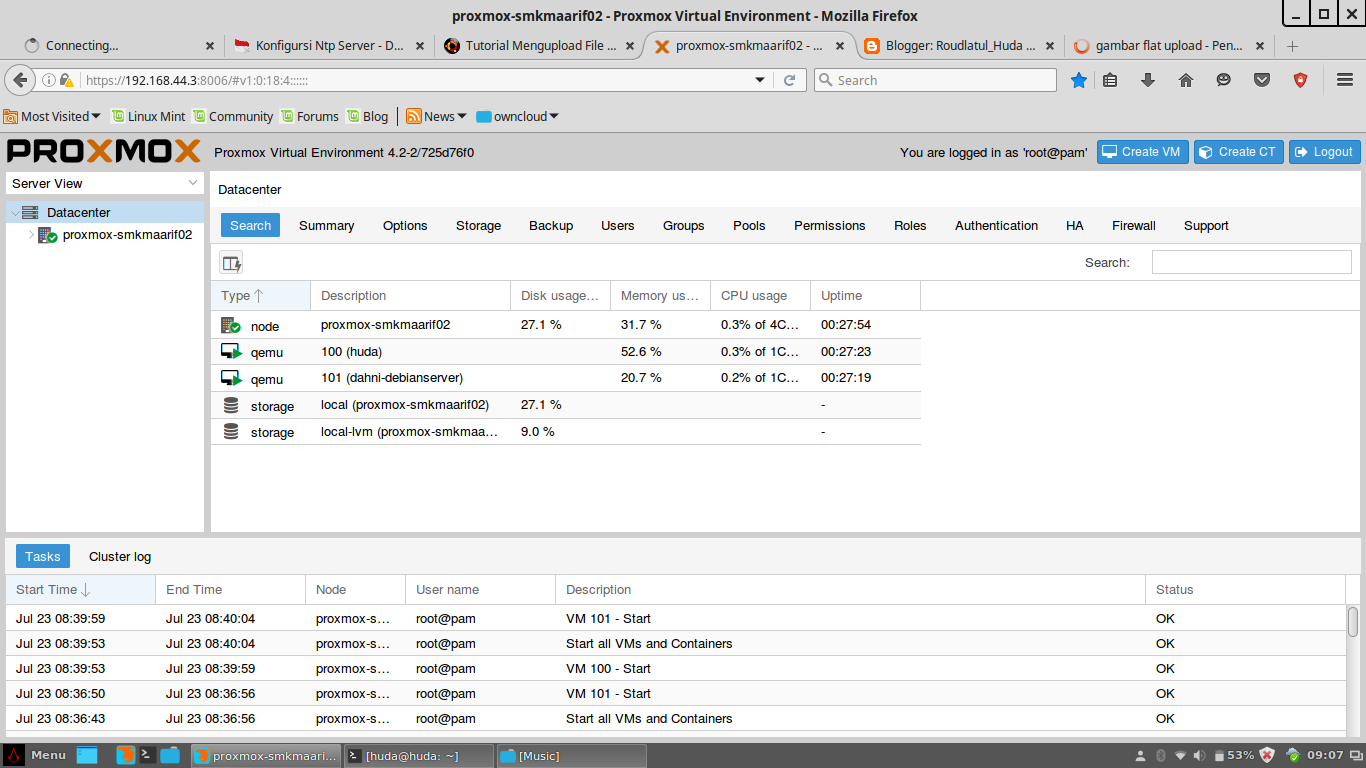1366x768 pixels.
Task: Reload the current page
Action: (x=789, y=80)
